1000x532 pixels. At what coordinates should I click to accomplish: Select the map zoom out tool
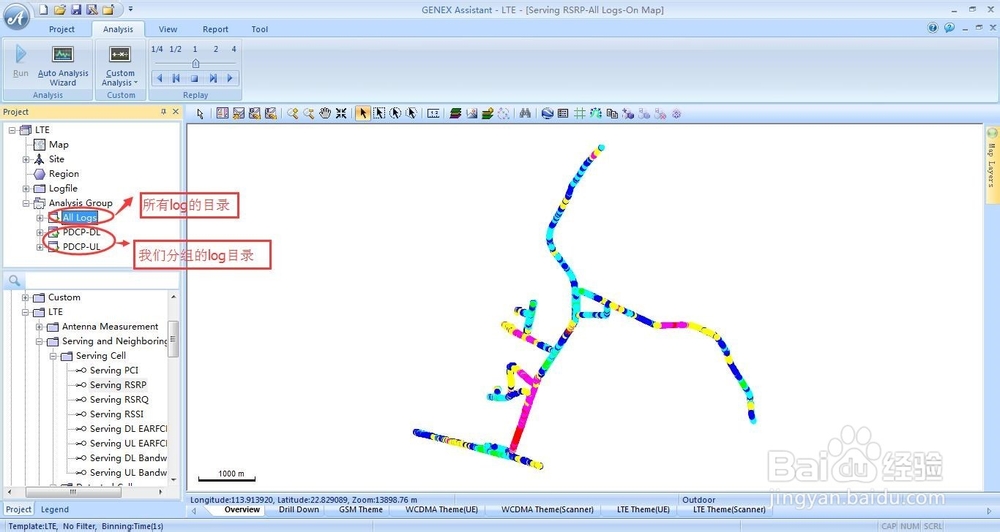(x=309, y=114)
